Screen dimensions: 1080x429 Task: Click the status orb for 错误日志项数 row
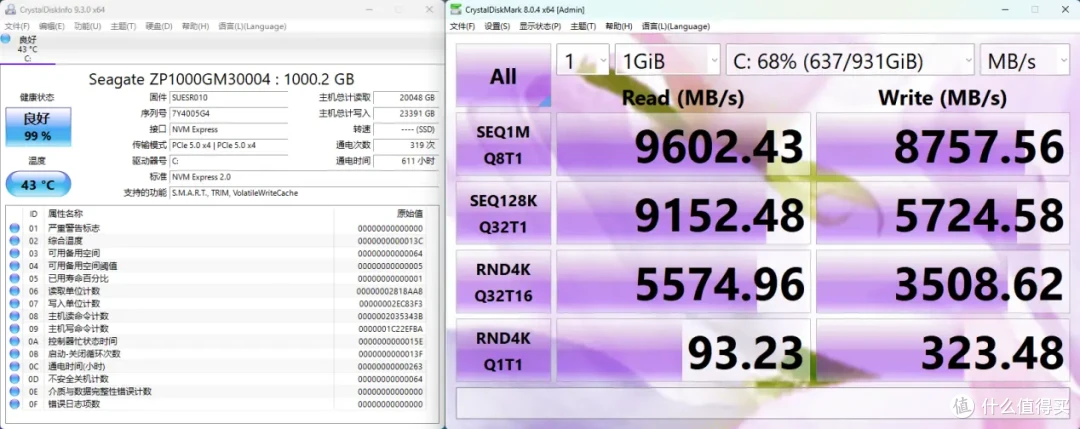(x=14, y=404)
